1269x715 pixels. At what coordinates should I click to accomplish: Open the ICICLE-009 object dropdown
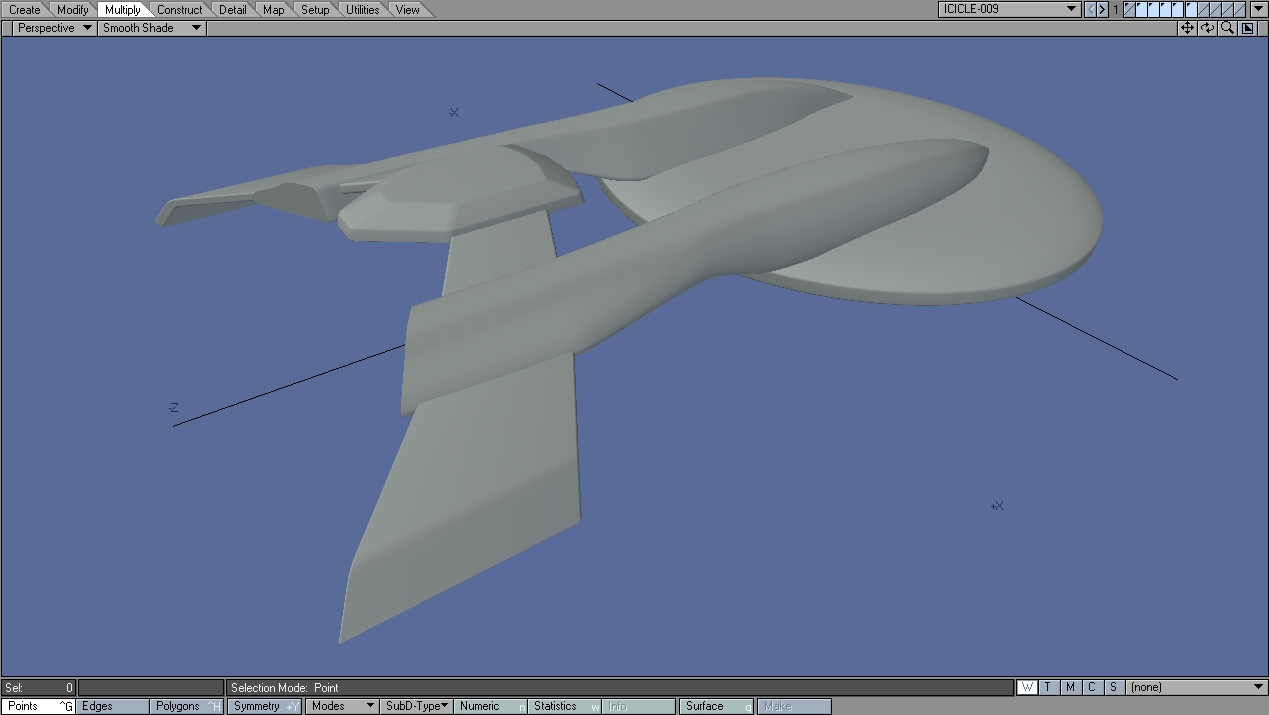pyautogui.click(x=1010, y=9)
